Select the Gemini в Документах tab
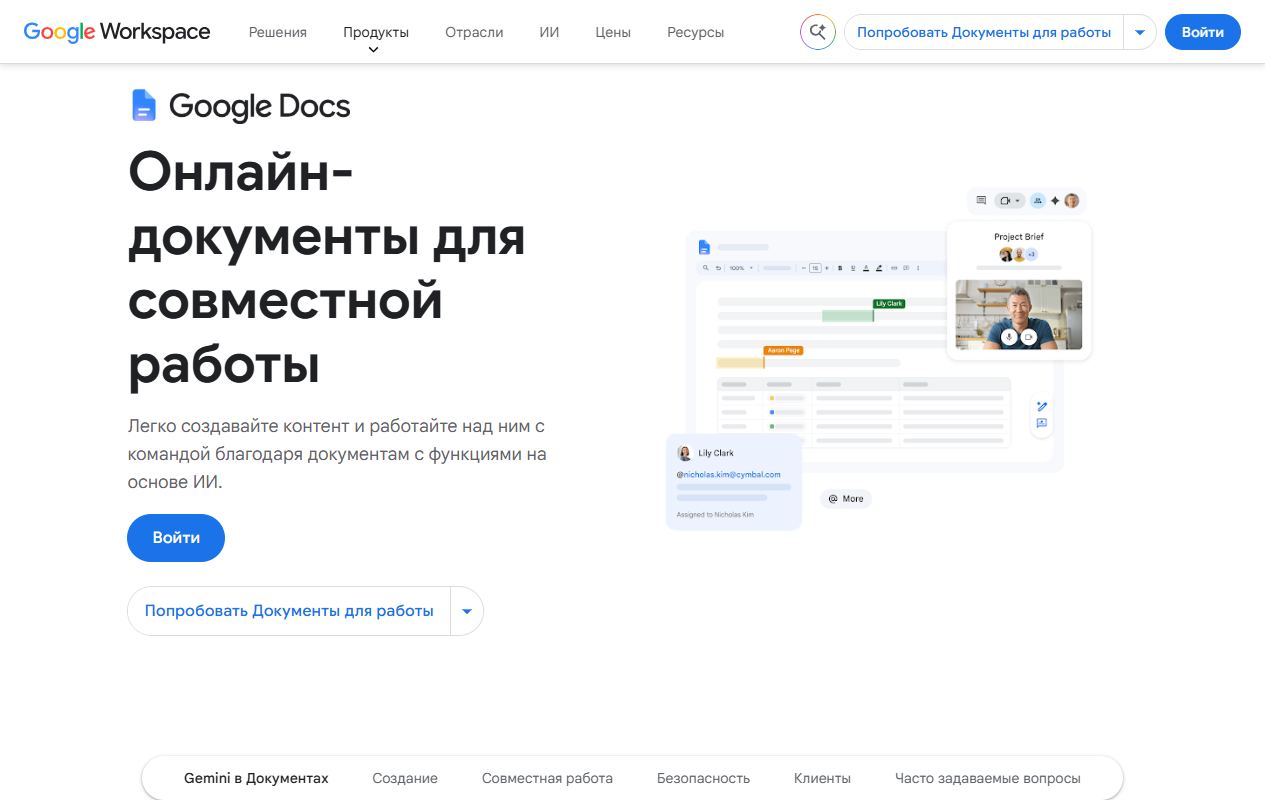 tap(256, 778)
